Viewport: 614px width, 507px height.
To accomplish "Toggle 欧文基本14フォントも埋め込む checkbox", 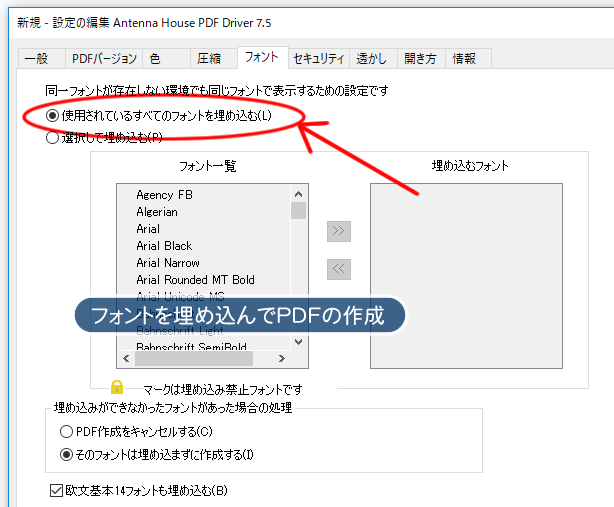I will tap(139, 491).
